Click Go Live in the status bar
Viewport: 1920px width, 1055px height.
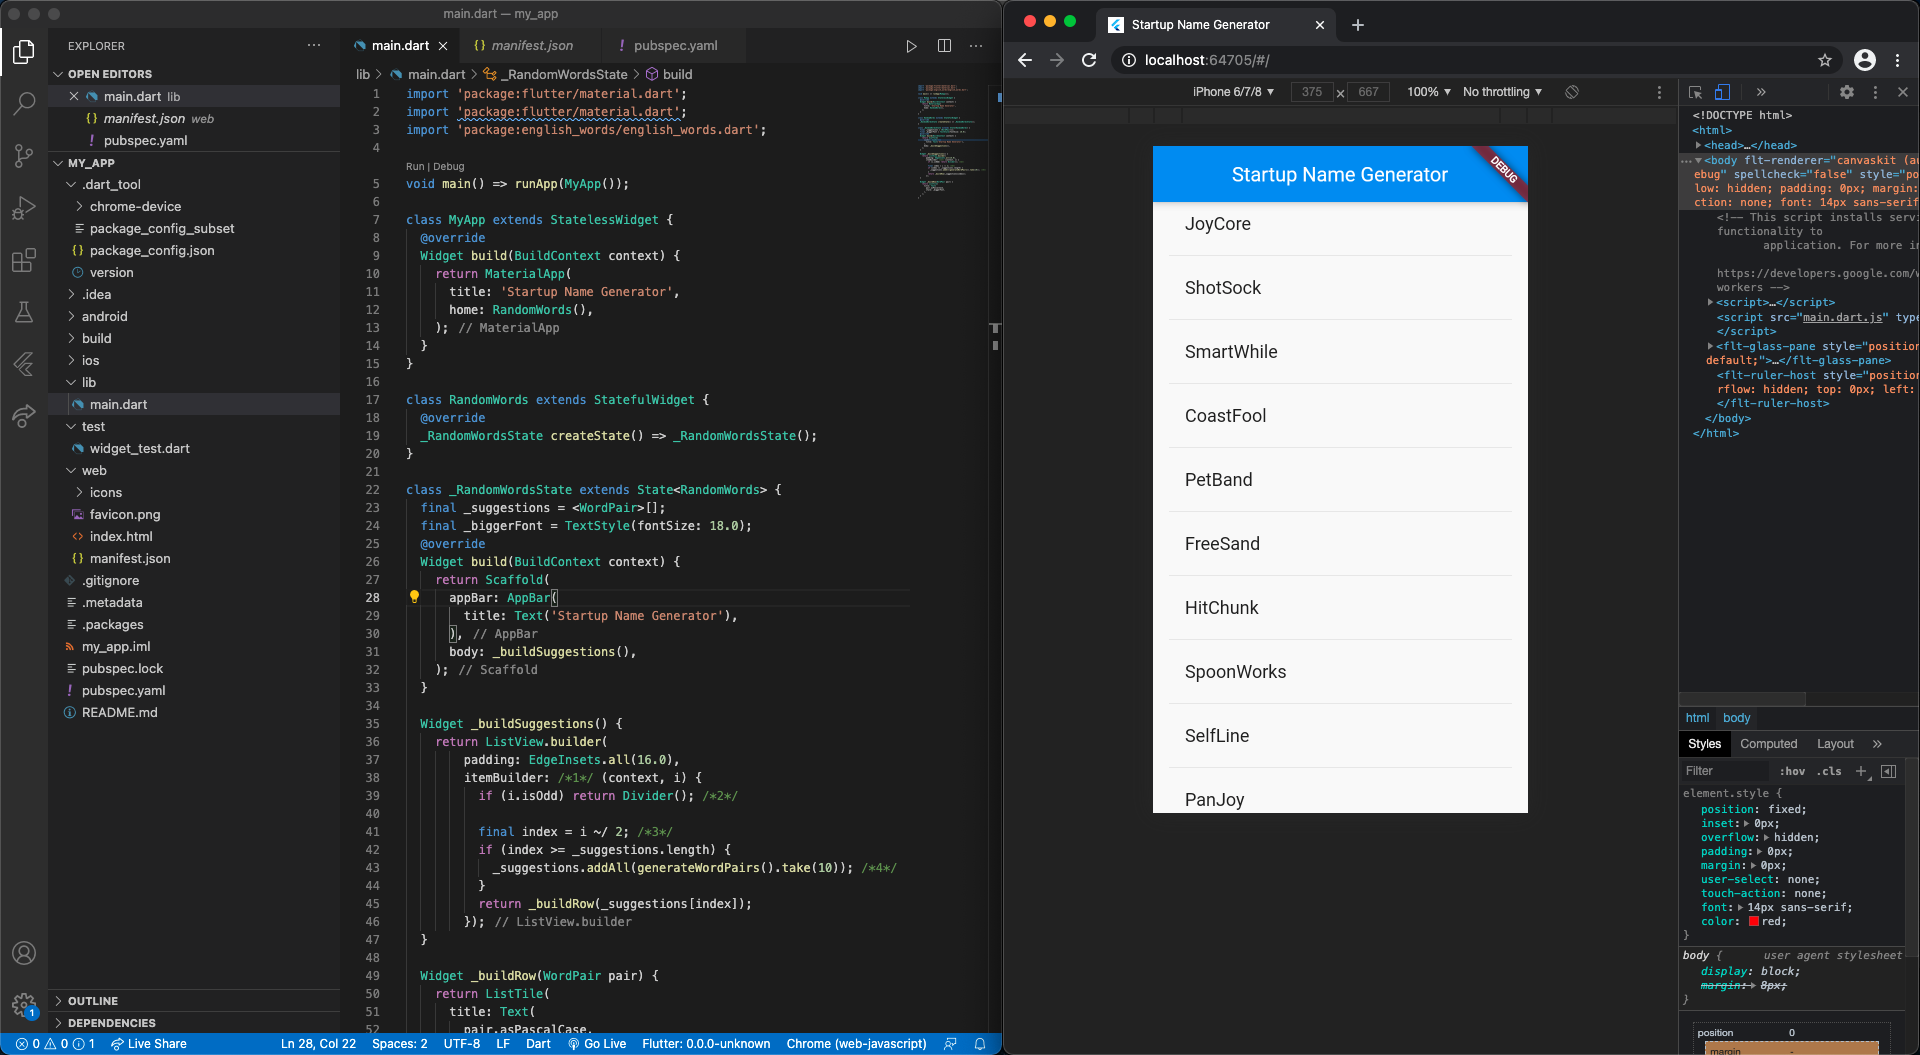pos(597,1044)
